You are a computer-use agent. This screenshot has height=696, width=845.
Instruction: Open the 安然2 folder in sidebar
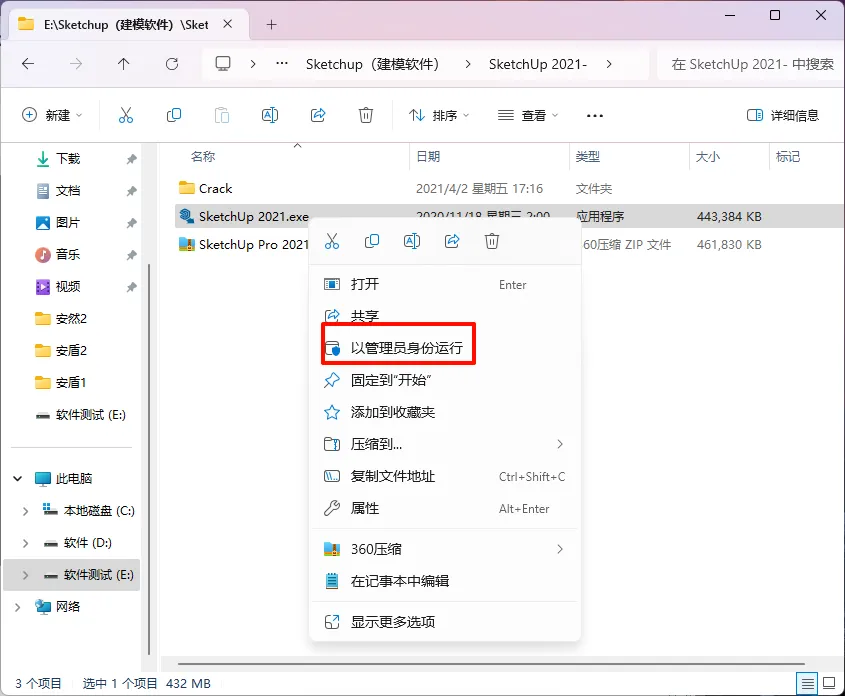click(71, 319)
